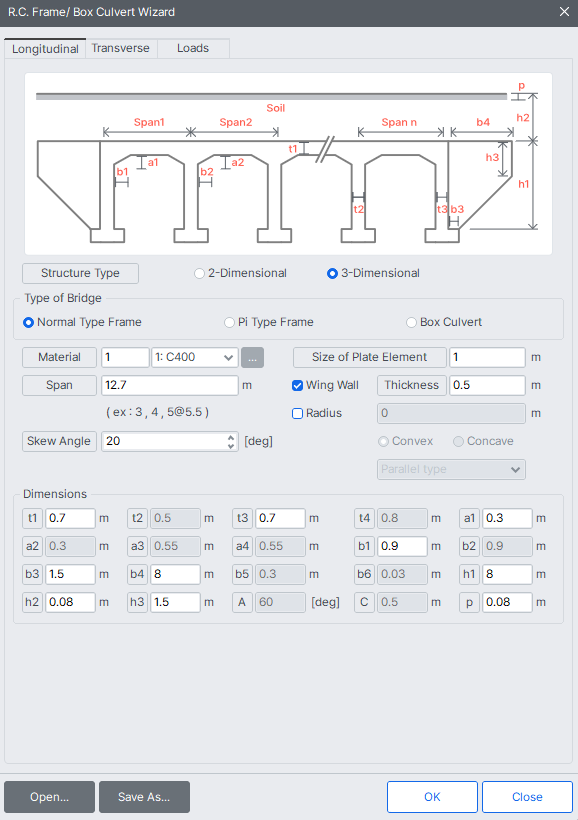
Task: Disable the Wing Wall checkbox
Action: 297,385
